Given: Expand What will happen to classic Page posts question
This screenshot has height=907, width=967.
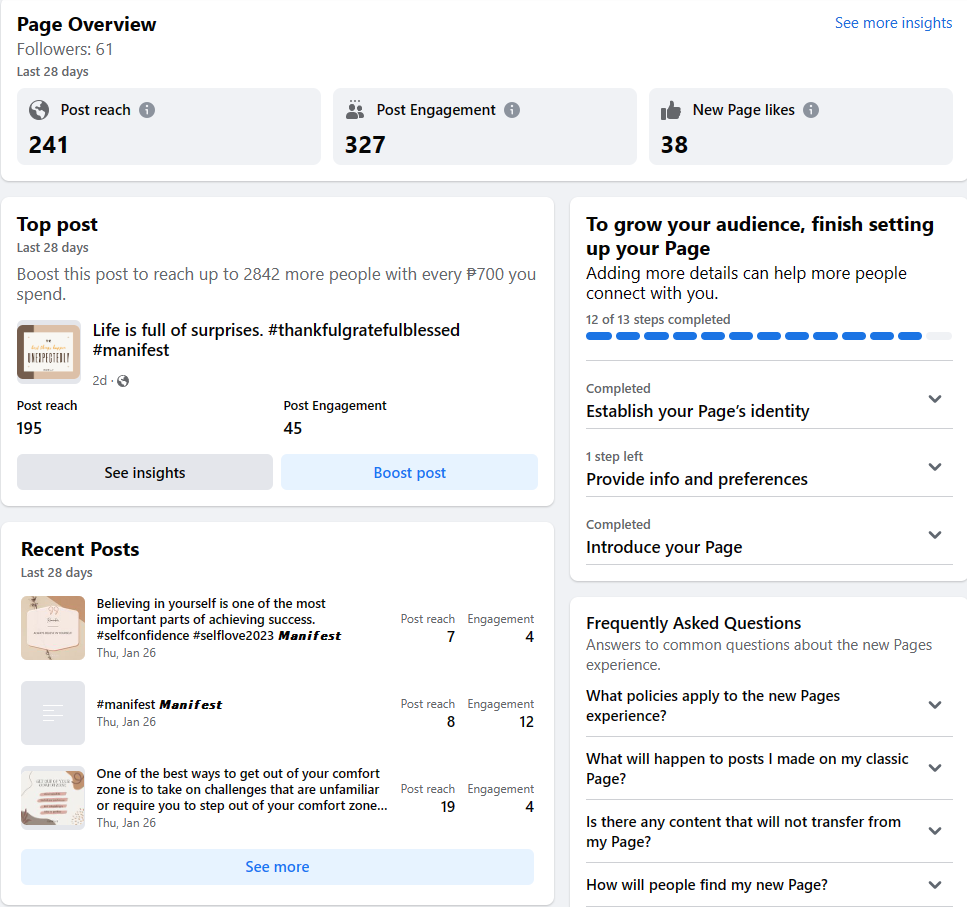Looking at the screenshot, I should (x=769, y=768).
